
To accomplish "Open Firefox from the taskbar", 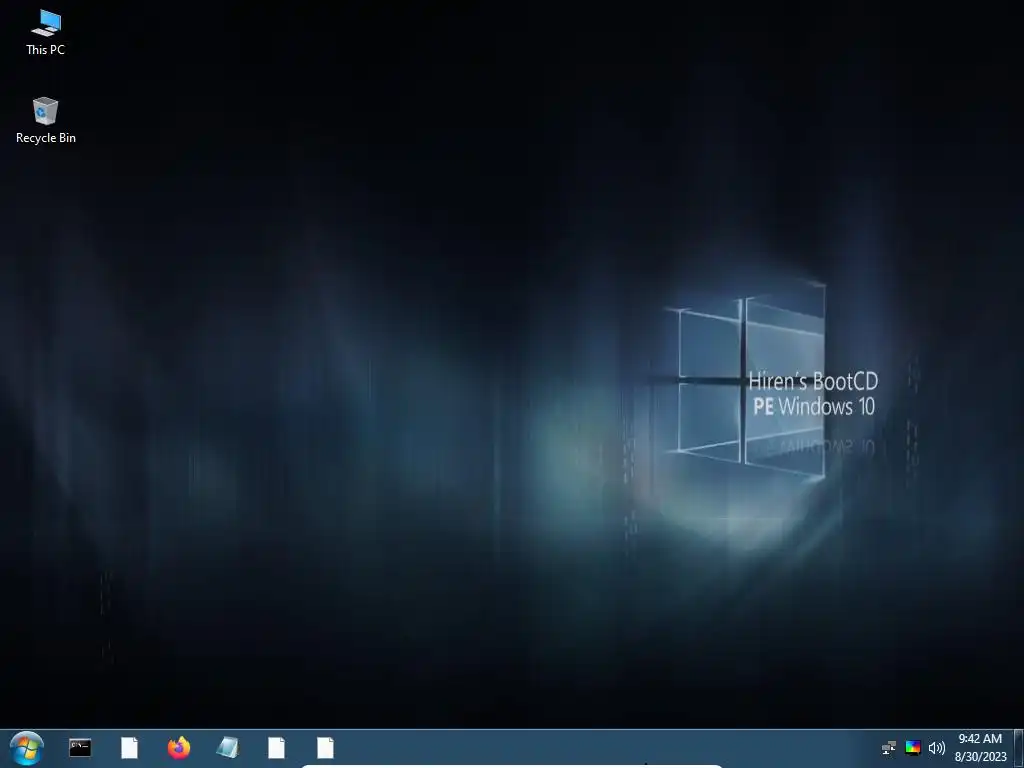I will (178, 748).
